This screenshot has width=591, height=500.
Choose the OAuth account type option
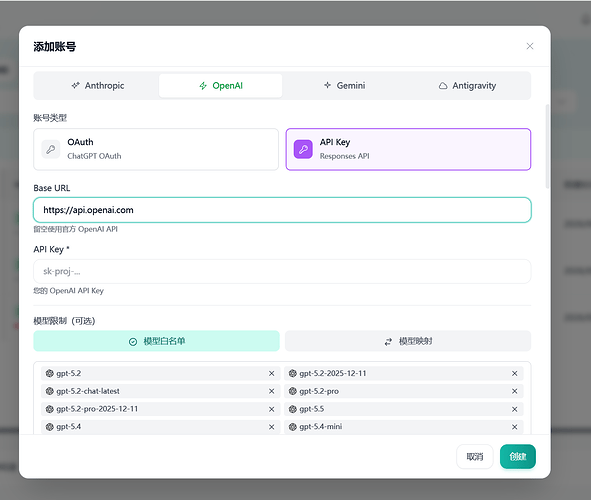[x=156, y=149]
